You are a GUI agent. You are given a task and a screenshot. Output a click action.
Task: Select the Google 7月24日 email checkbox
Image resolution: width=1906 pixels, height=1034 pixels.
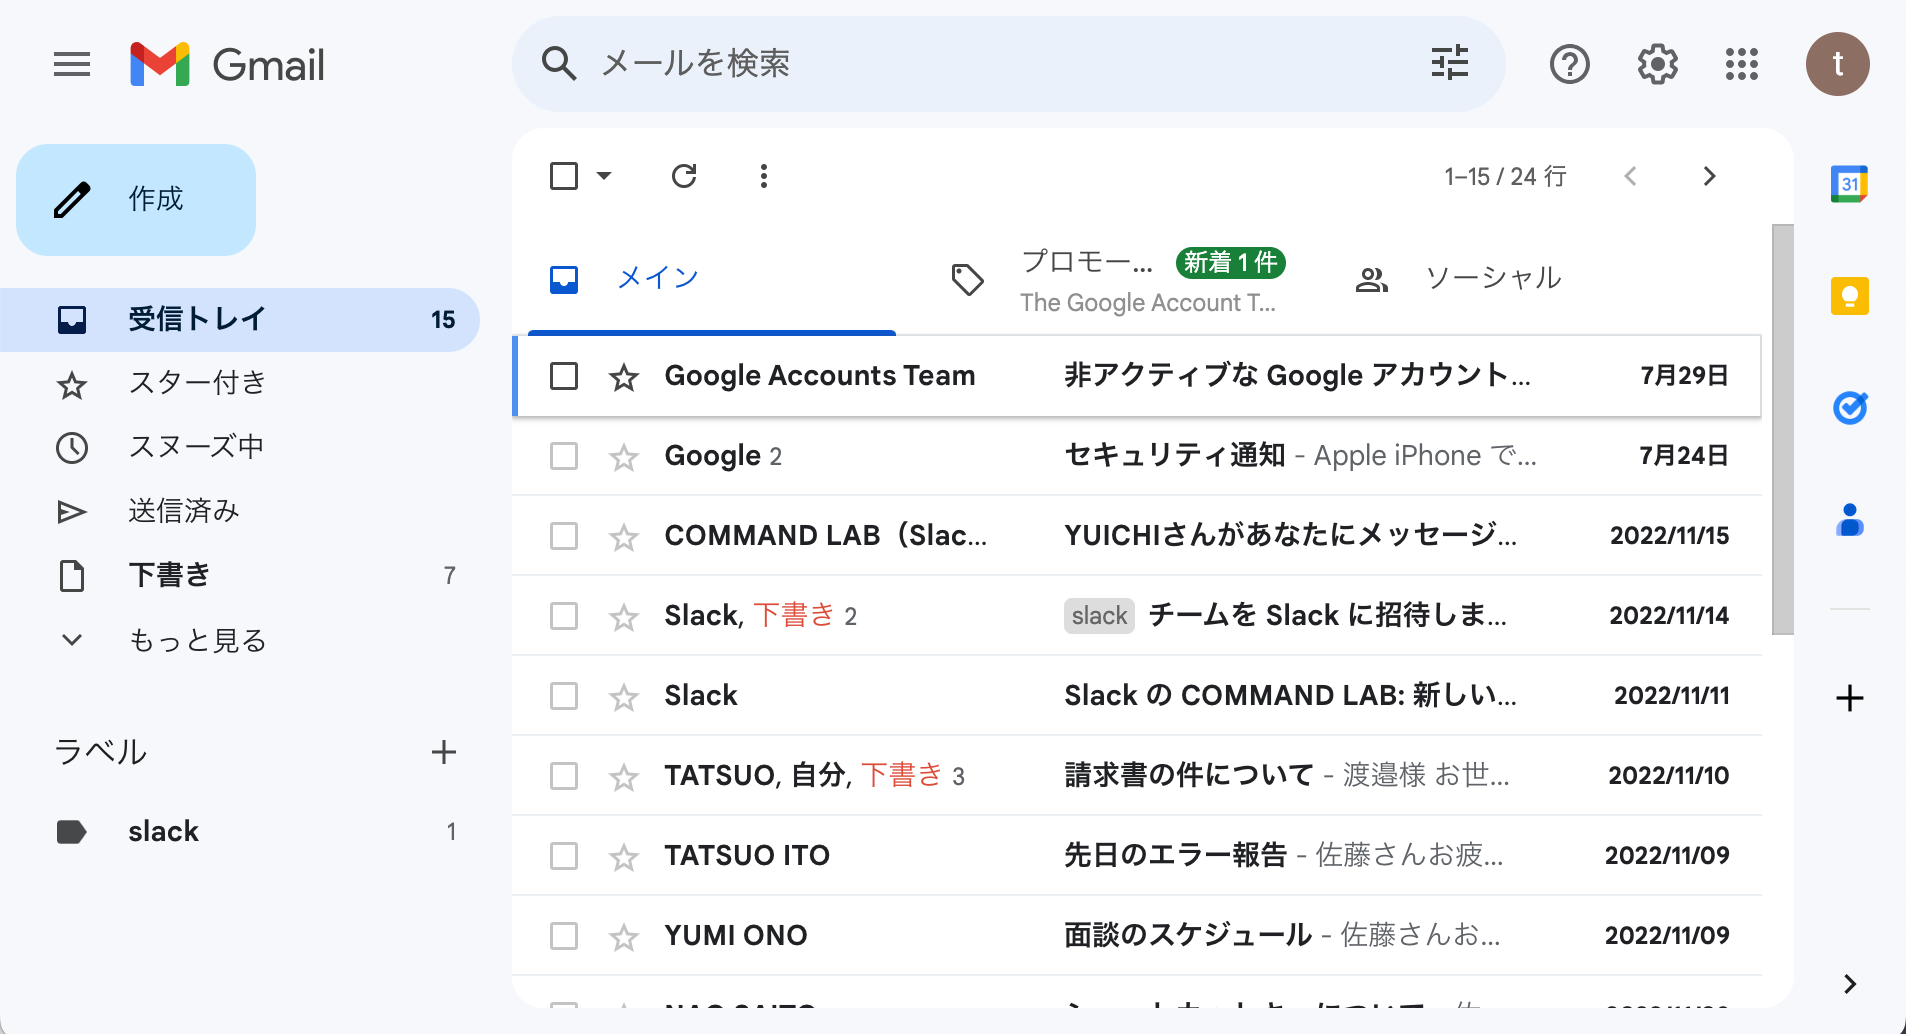564,456
